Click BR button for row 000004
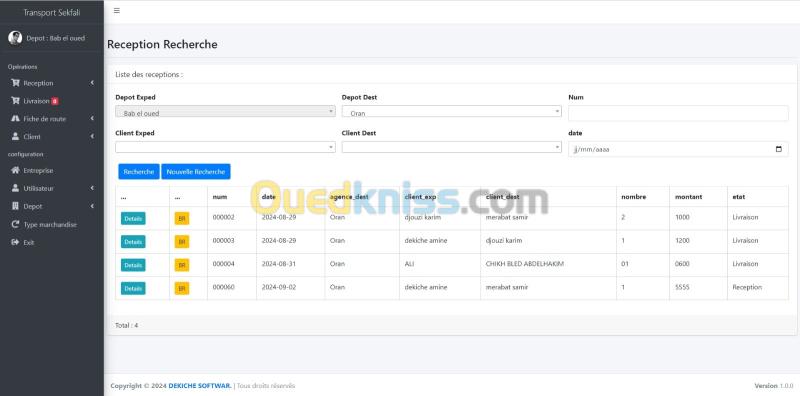This screenshot has height=396, width=800. coord(182,265)
